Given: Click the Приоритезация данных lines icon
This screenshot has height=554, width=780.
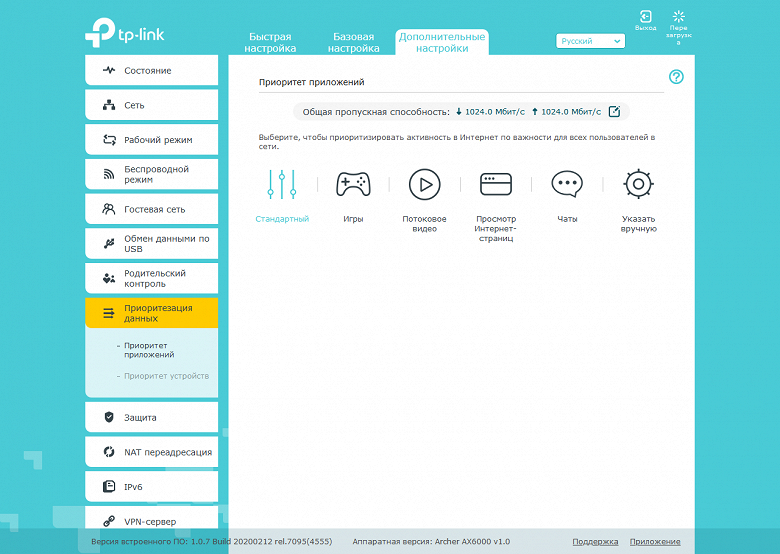Looking at the screenshot, I should point(108,313).
